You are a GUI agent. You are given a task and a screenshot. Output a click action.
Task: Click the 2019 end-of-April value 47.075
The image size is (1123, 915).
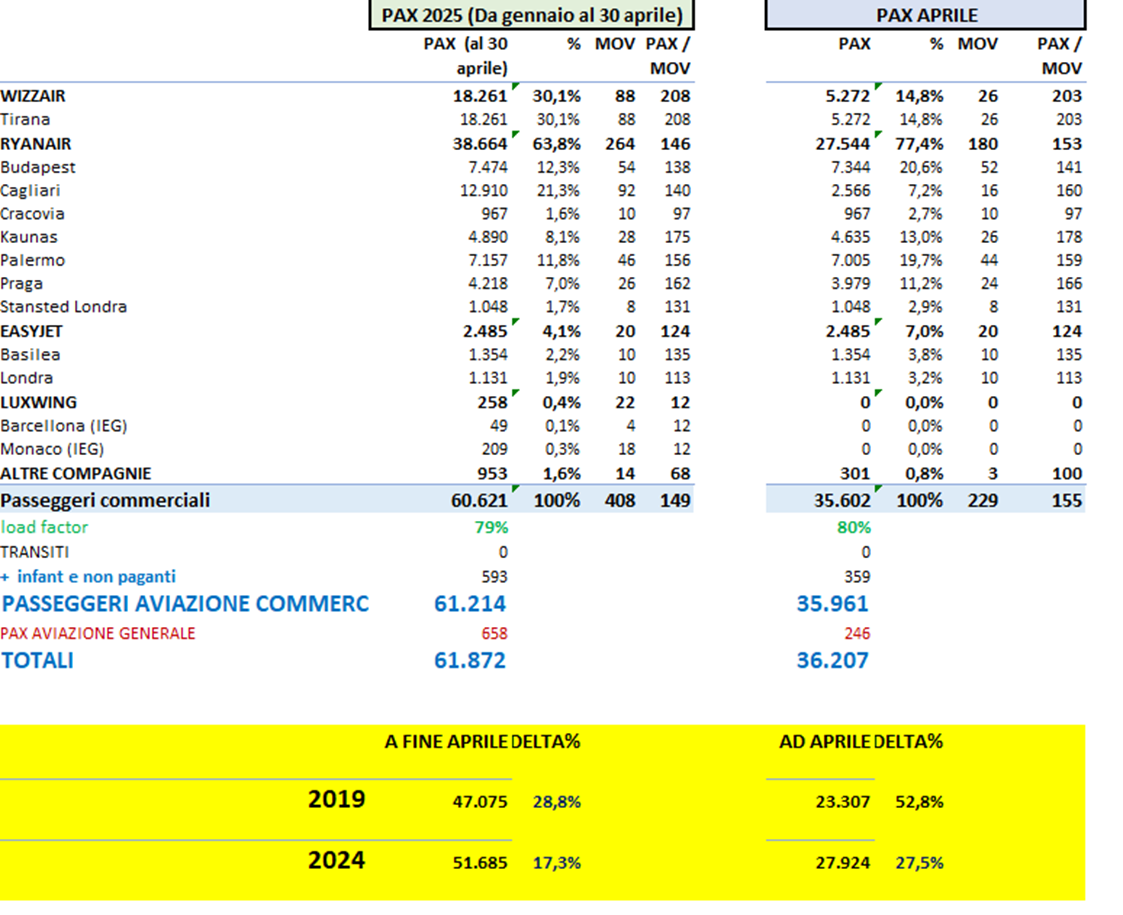(480, 802)
